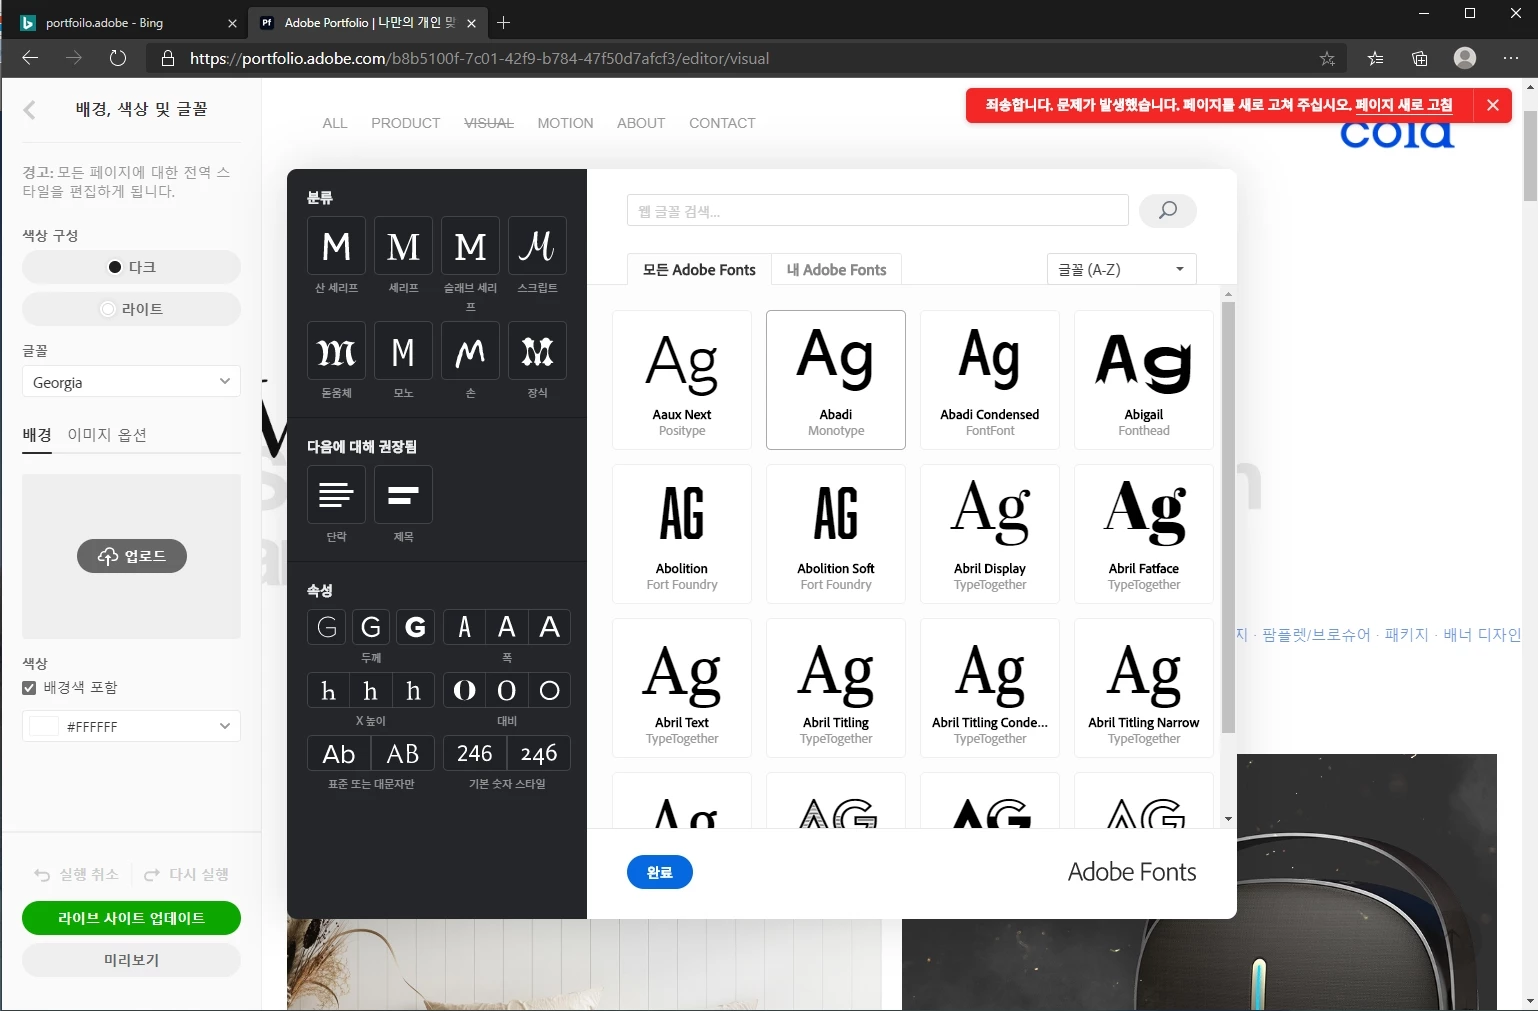Choose regular width A property
This screenshot has height=1011, width=1538.
(507, 627)
